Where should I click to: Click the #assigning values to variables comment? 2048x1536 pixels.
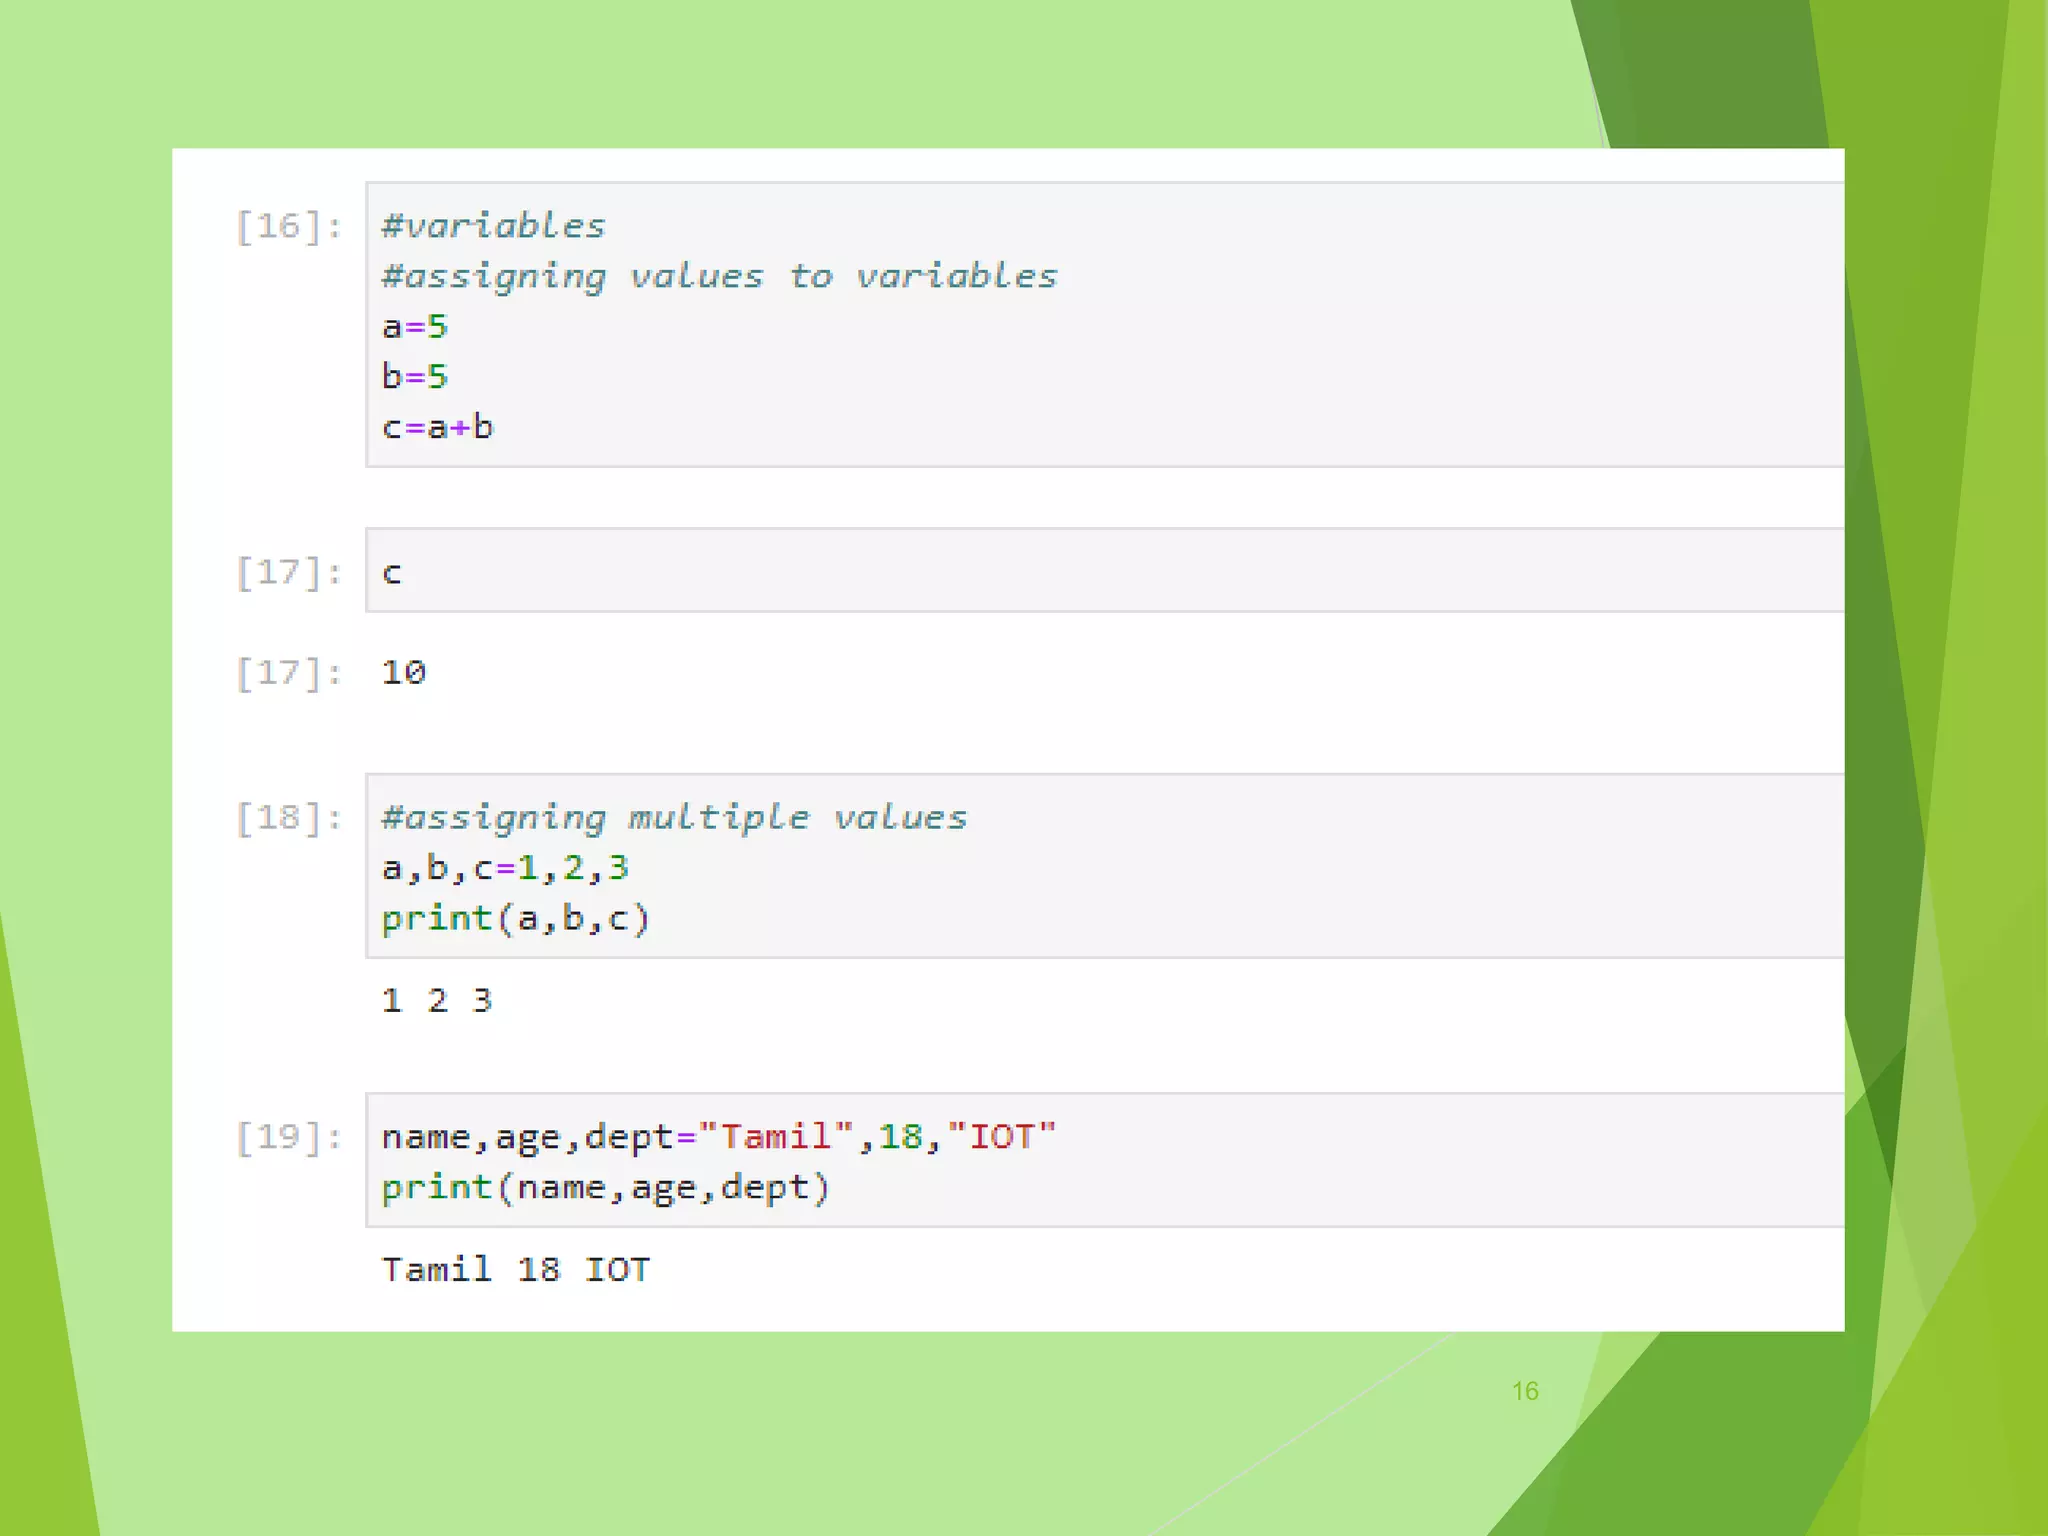click(x=719, y=276)
